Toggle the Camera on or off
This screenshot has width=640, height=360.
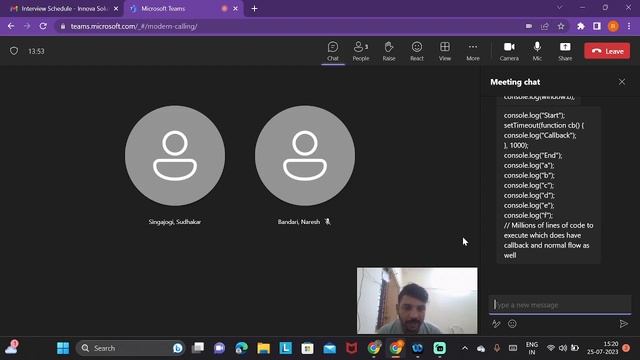[509, 51]
